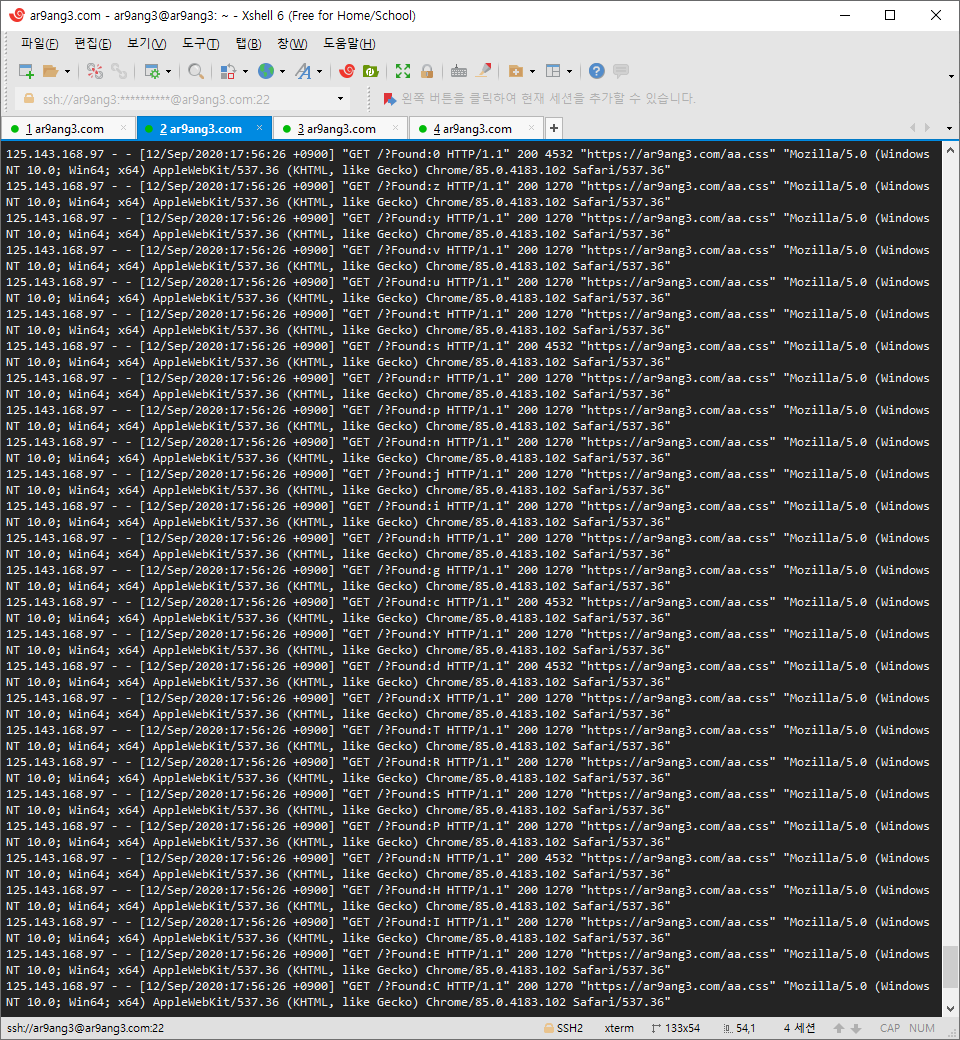Screen dimensions: 960x1040
Task: Click '4 세션' in status bar
Action: [799, 1028]
